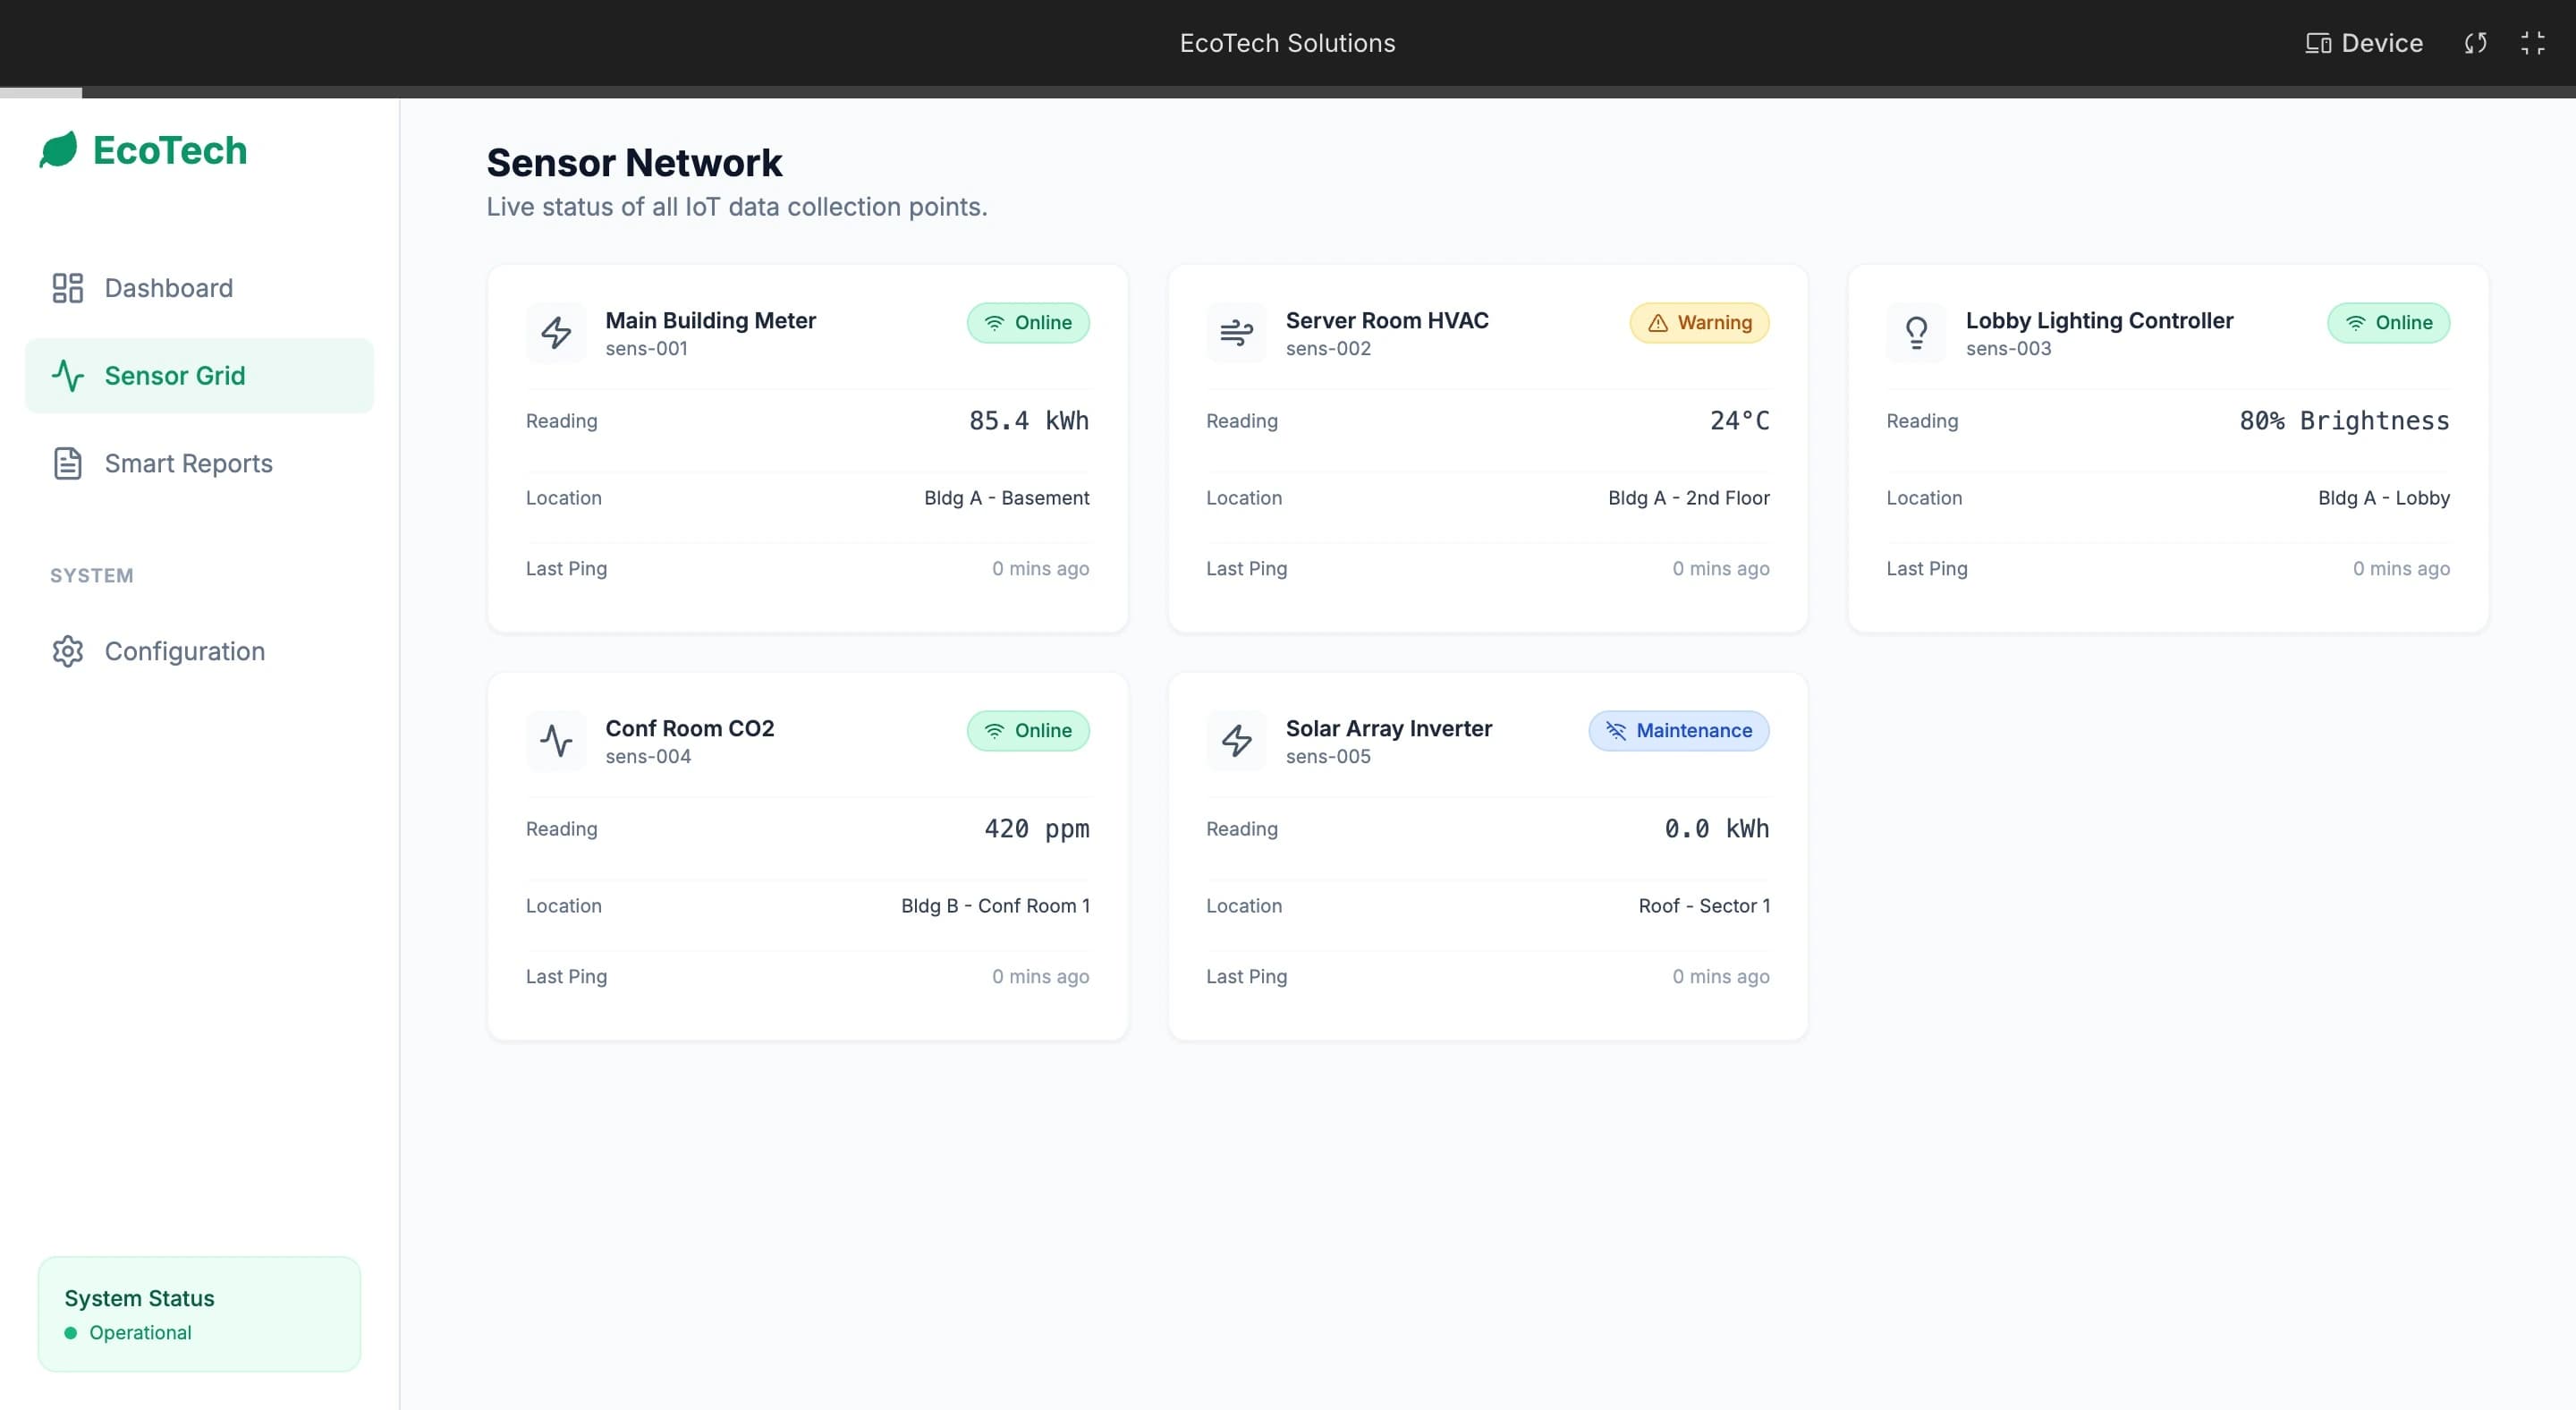Go to Smart Reports page
Viewport: 2576px width, 1410px height.
click(188, 464)
